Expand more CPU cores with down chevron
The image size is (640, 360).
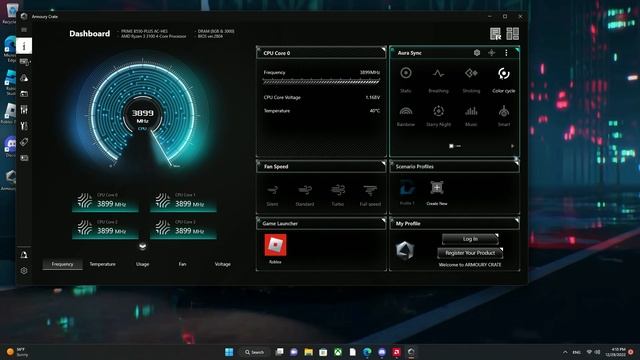[x=142, y=246]
